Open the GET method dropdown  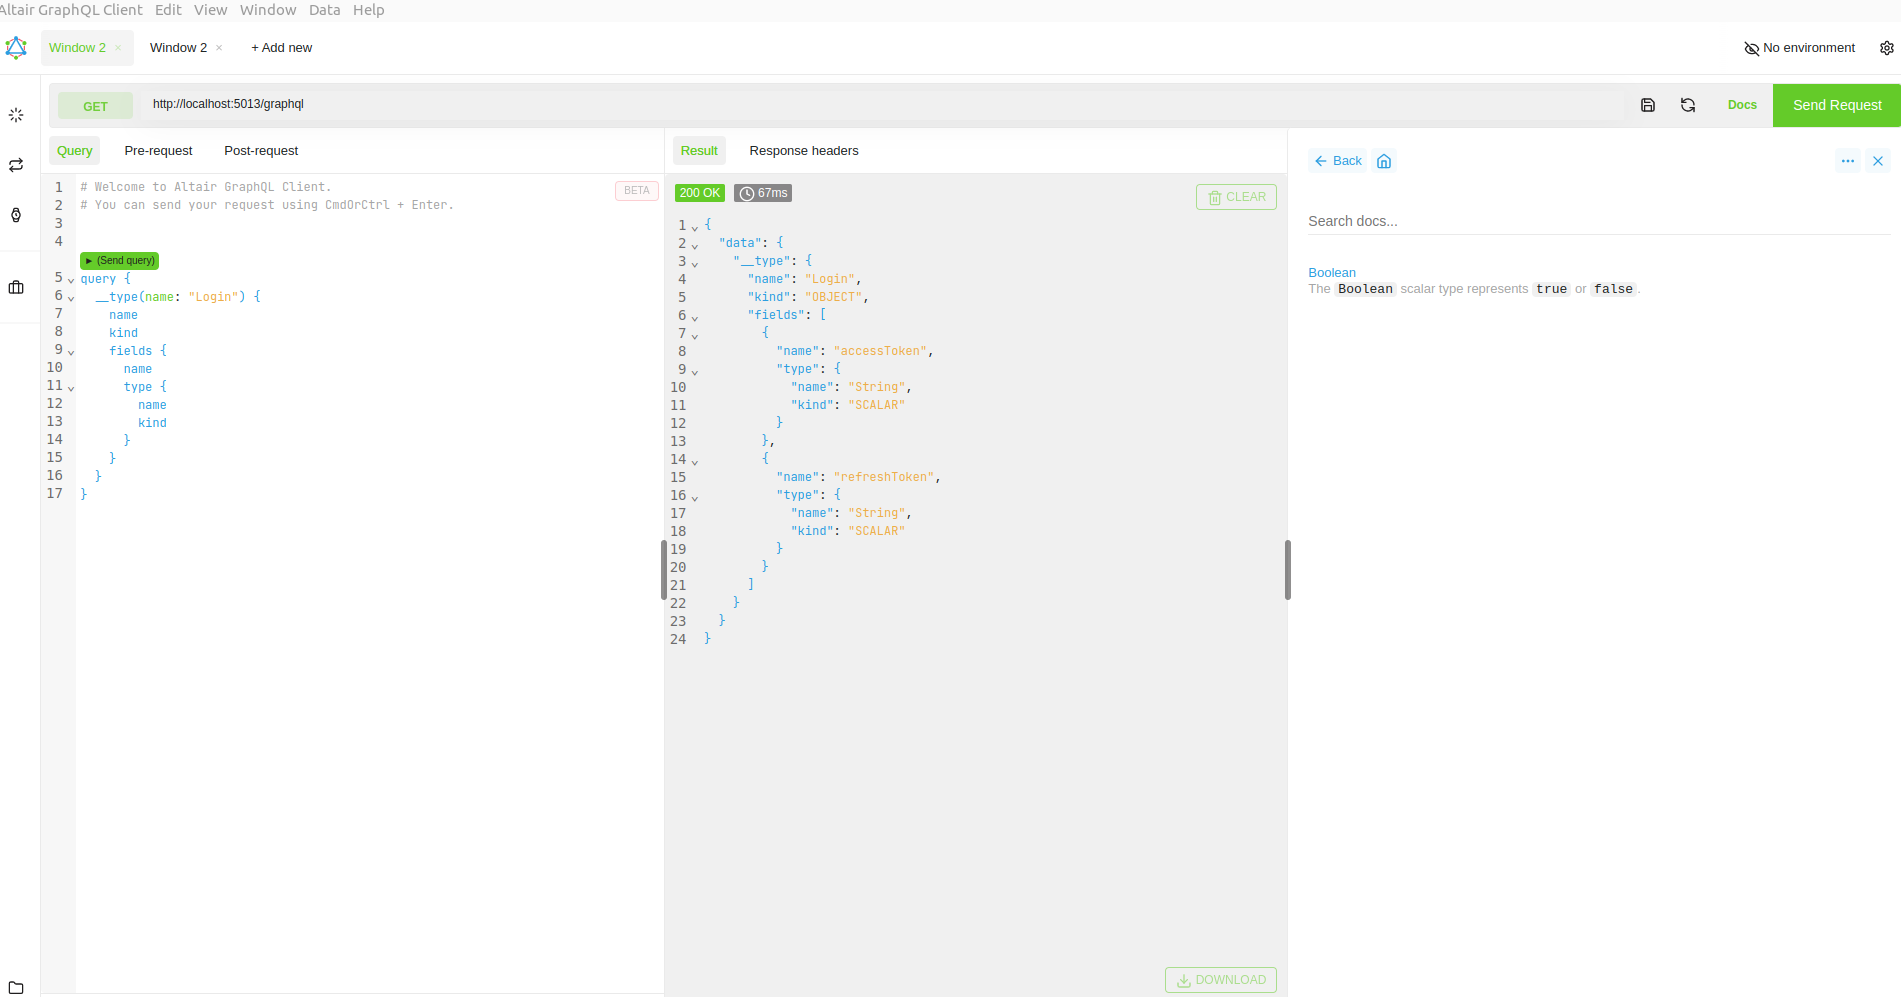95,106
